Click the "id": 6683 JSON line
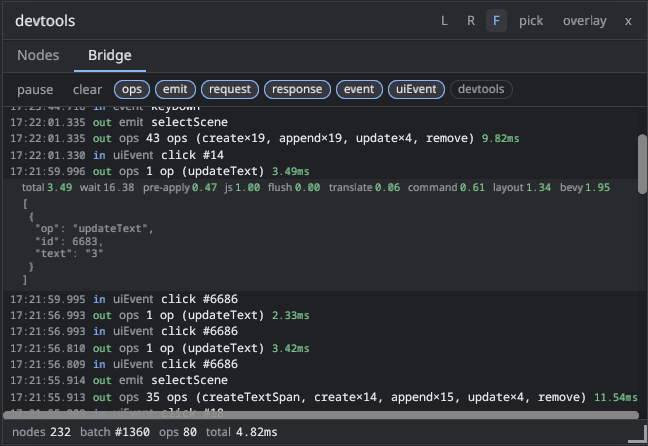Screen dimensions: 648x446 69,241
